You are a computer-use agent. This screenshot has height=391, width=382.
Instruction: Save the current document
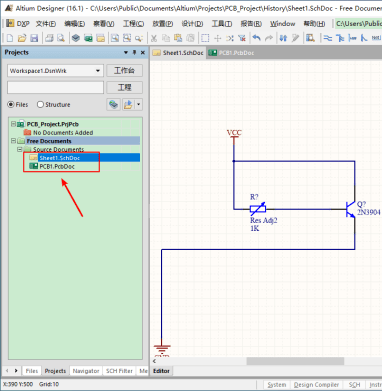coord(34,38)
